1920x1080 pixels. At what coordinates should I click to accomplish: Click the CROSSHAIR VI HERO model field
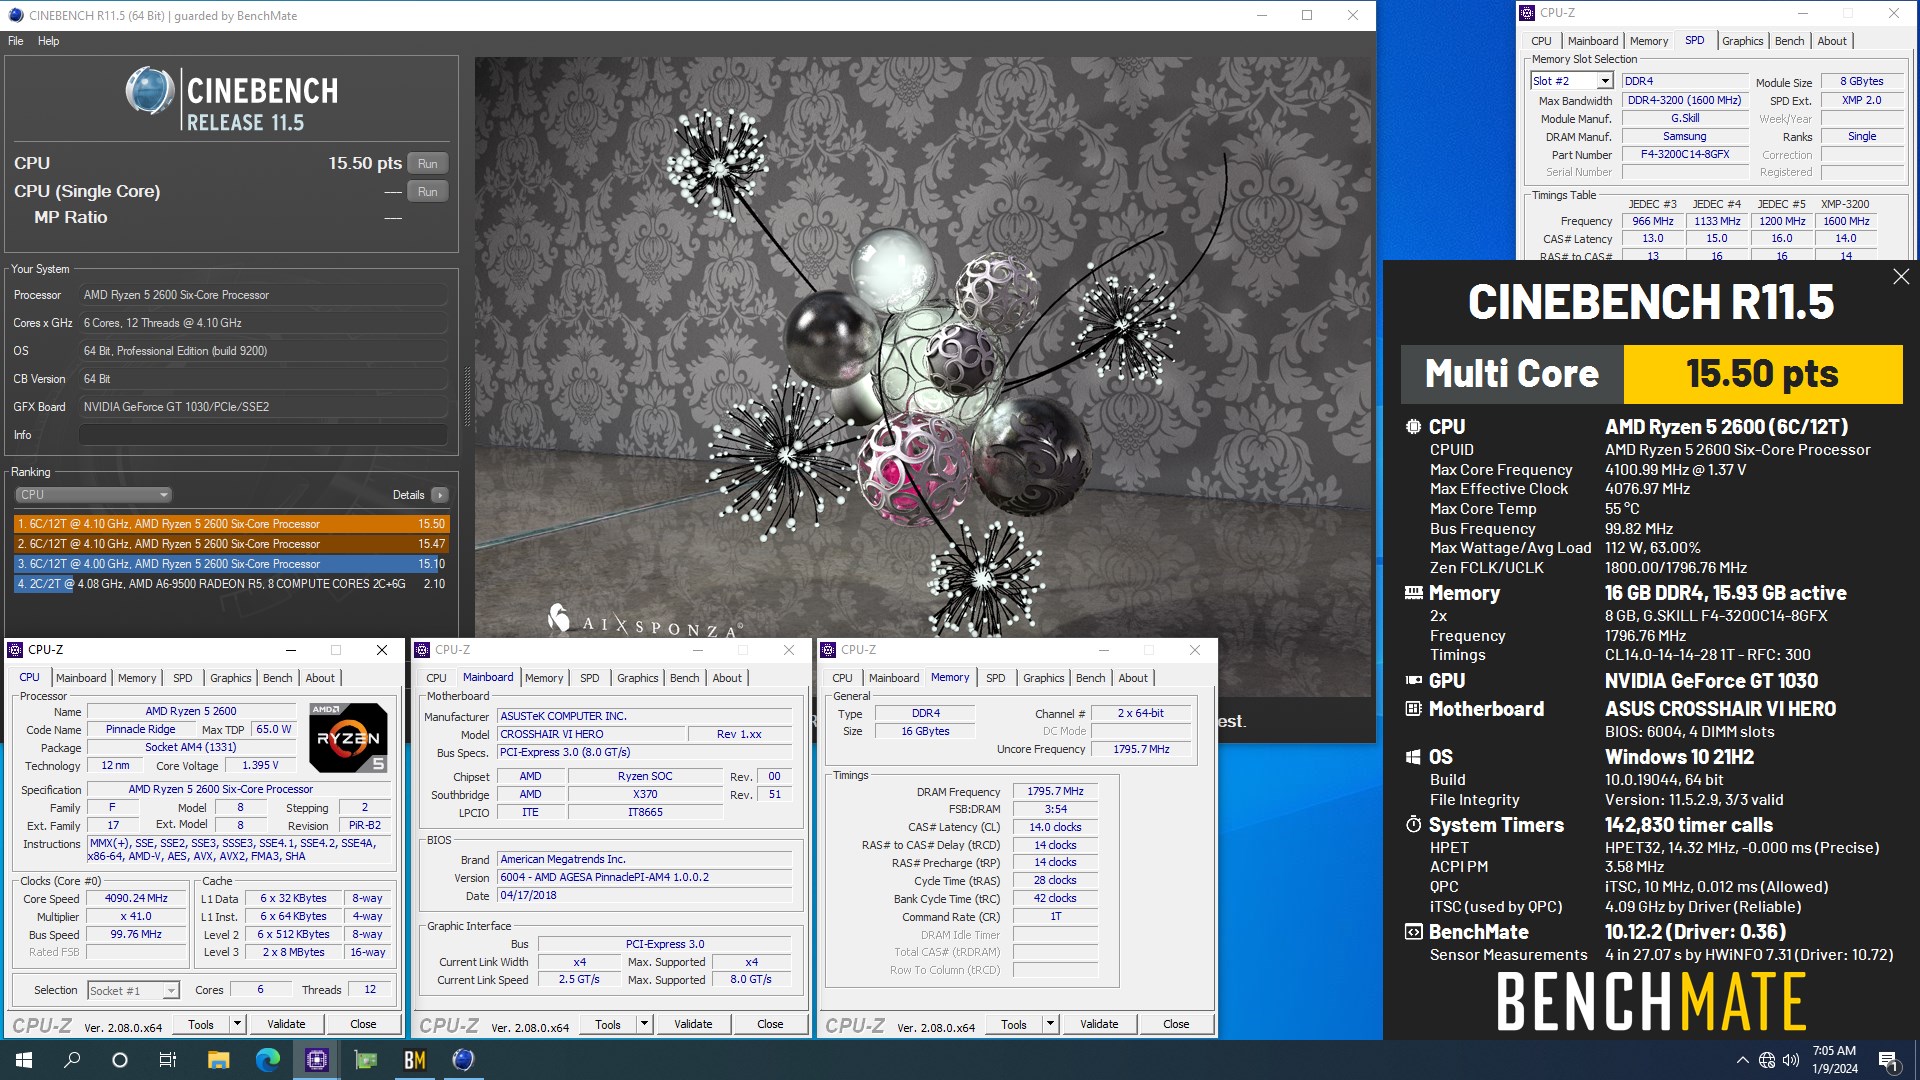tap(590, 734)
